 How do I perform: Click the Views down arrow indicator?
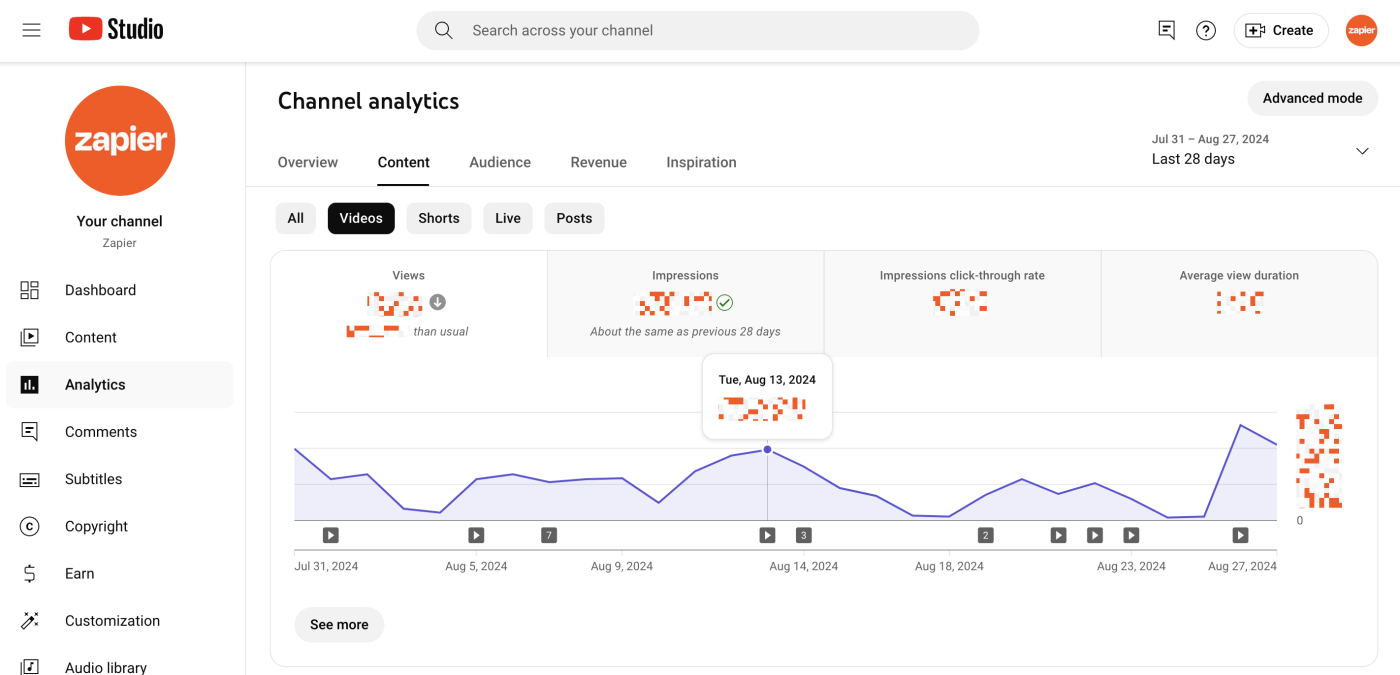click(437, 302)
